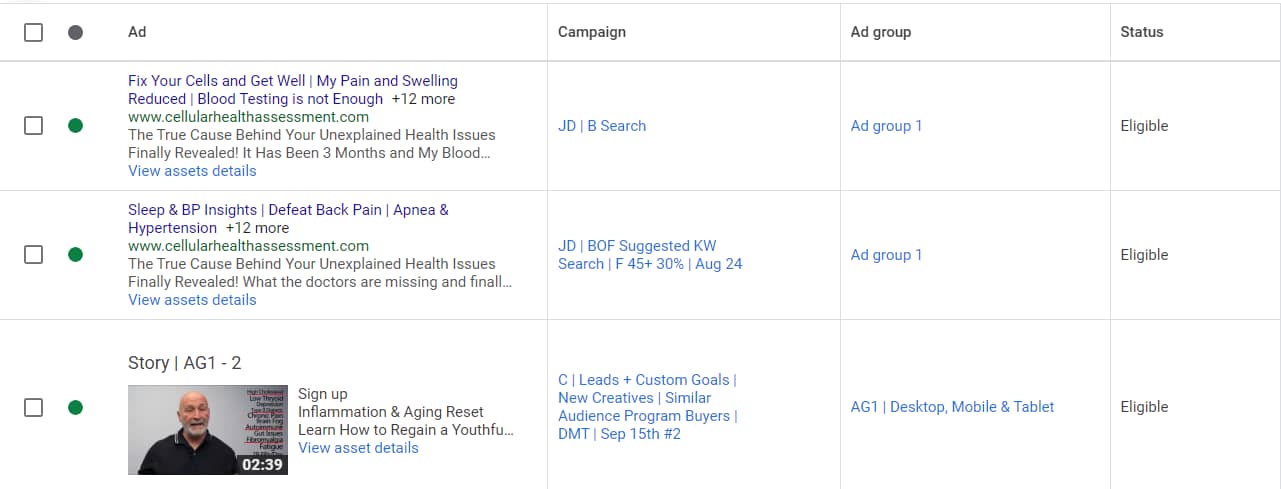Open the JD | B Search campaign
This screenshot has height=489, width=1281.
coord(602,126)
